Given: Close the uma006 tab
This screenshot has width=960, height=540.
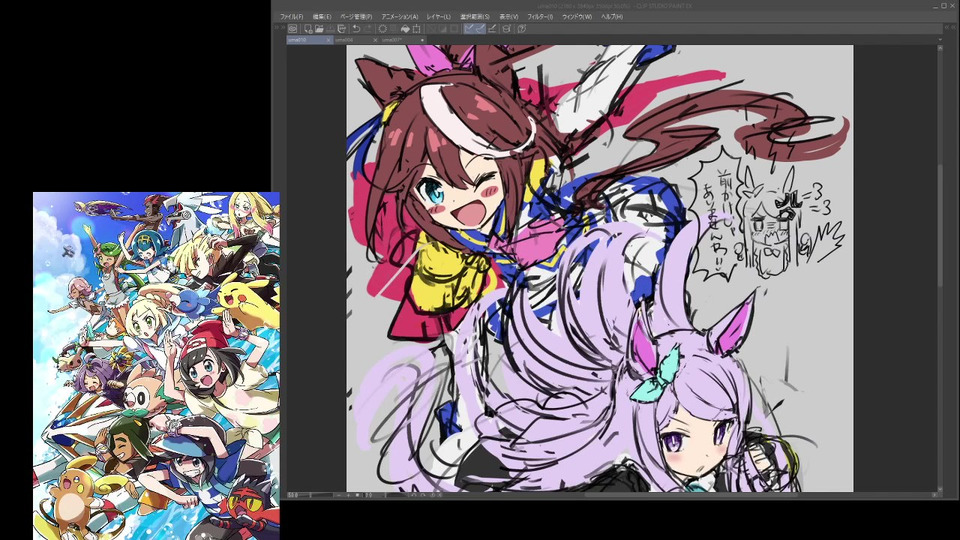Looking at the screenshot, I should click(375, 40).
